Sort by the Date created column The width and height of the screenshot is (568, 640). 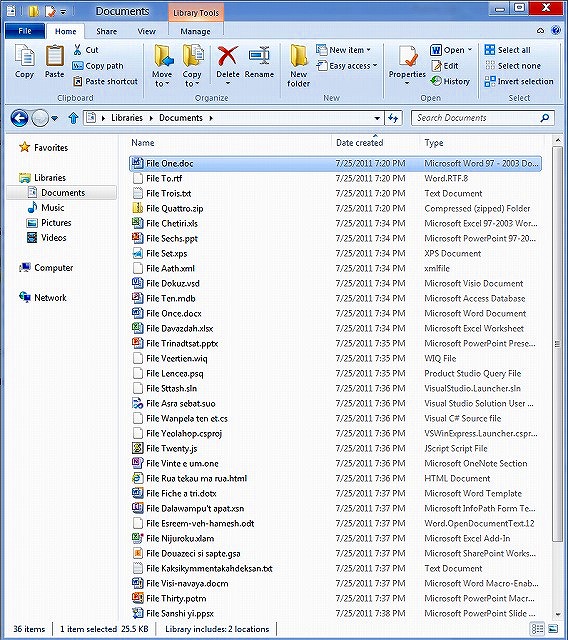[x=359, y=143]
